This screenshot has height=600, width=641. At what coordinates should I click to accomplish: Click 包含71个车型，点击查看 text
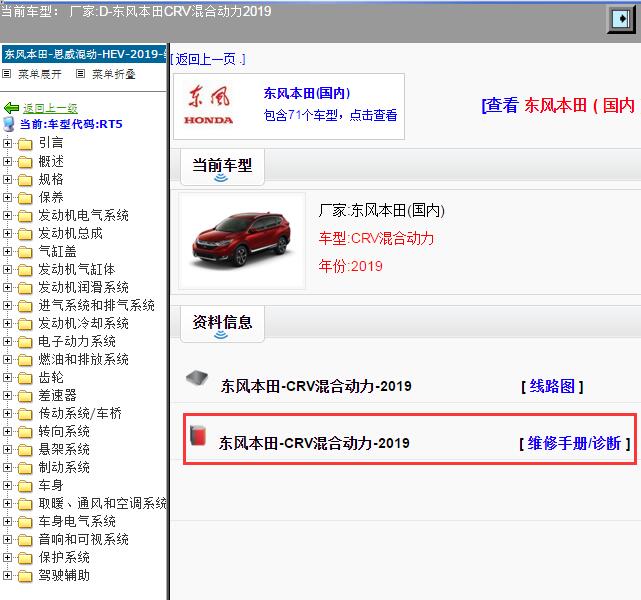coord(330,115)
